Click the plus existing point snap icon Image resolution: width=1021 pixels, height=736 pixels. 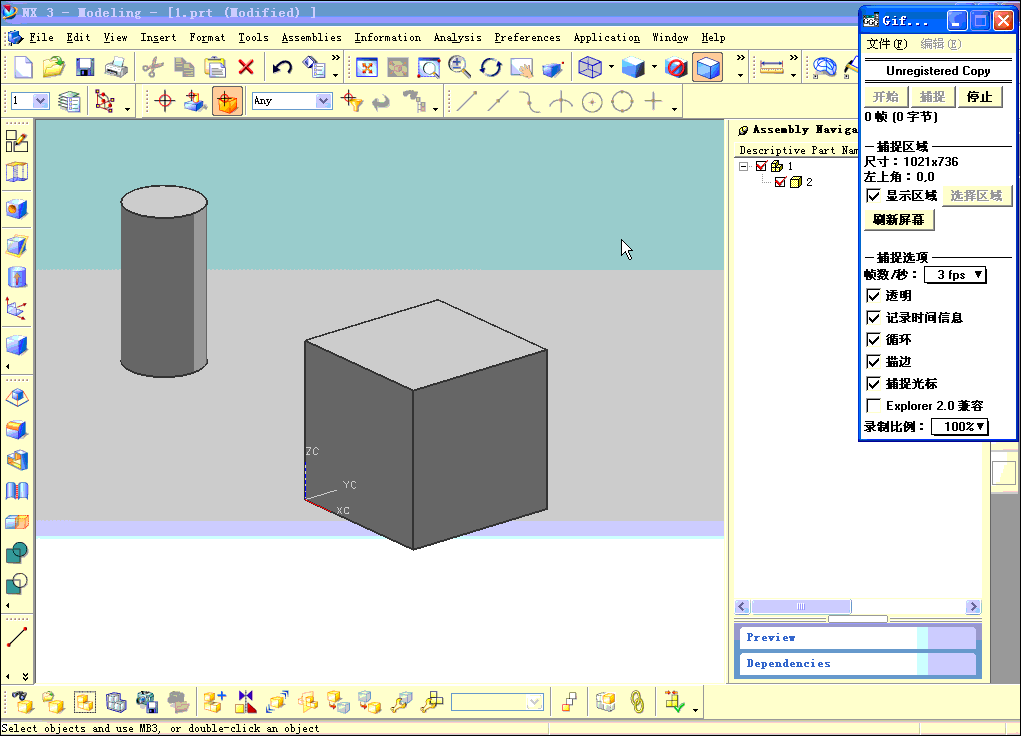click(x=653, y=101)
